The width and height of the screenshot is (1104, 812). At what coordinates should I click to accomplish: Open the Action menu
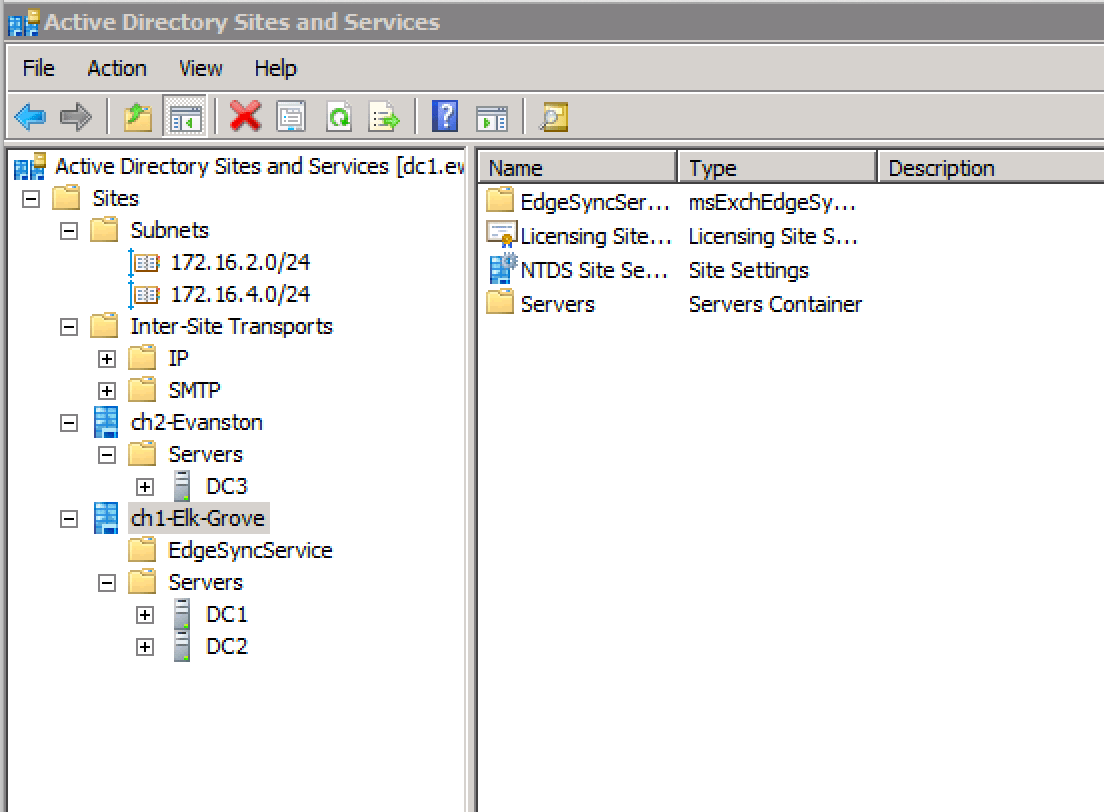[x=117, y=68]
